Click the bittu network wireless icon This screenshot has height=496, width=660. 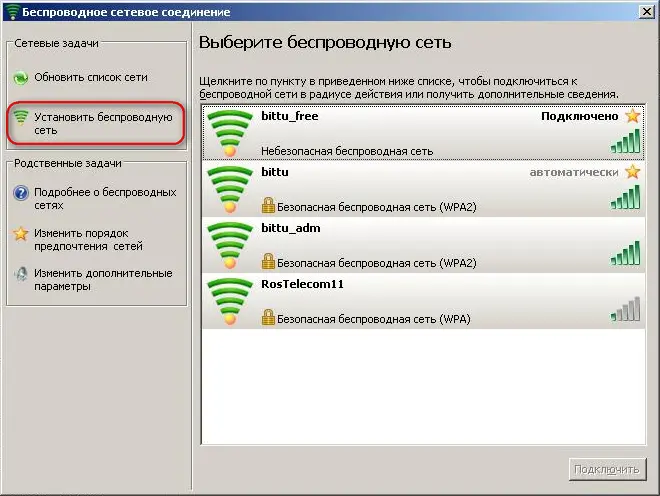pos(230,189)
